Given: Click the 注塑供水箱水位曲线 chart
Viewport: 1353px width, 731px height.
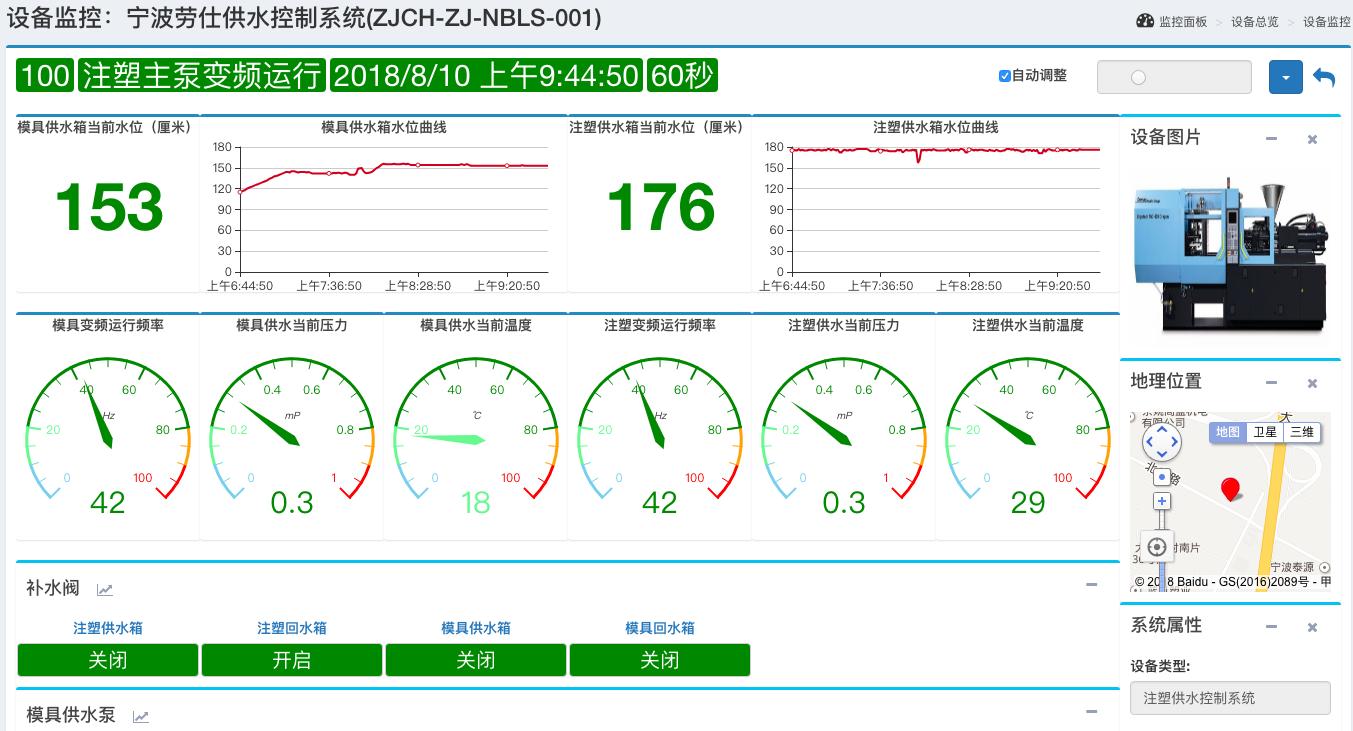Looking at the screenshot, I should coord(936,205).
